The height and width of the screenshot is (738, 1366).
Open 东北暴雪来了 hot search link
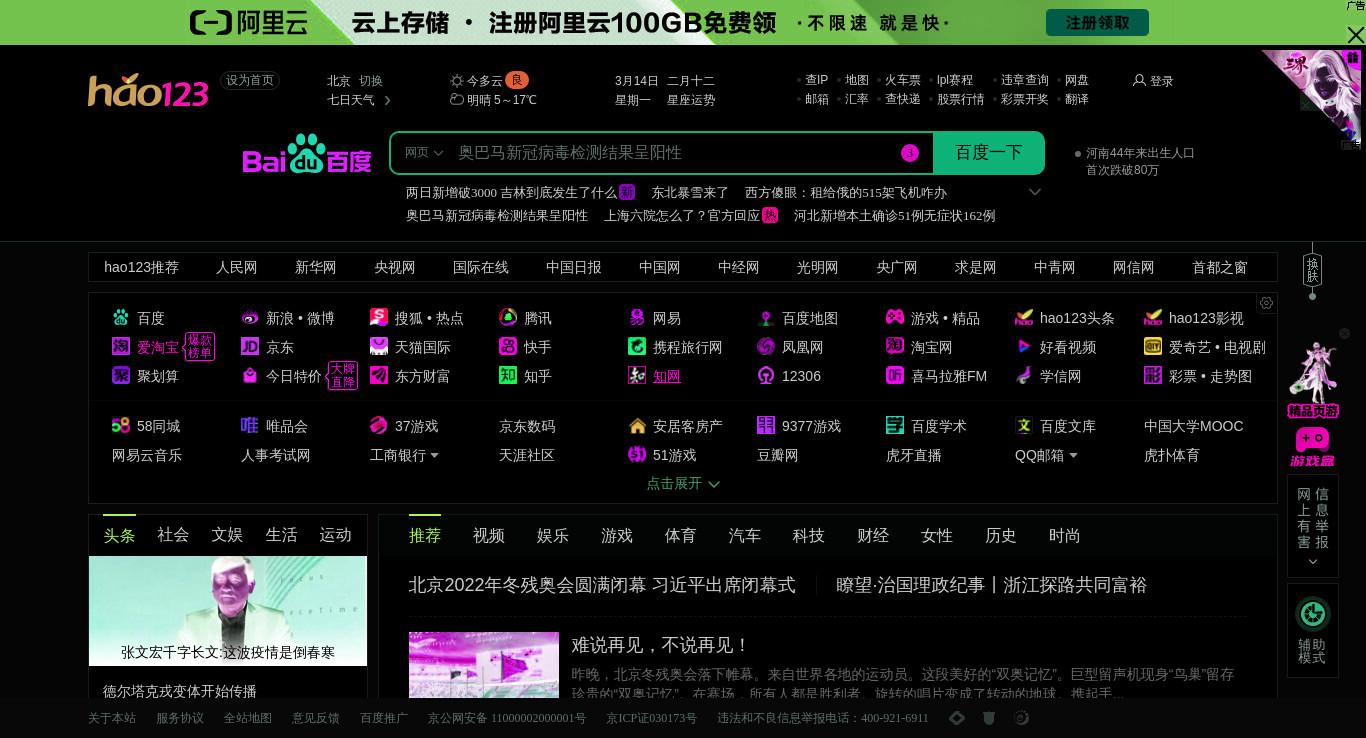point(690,192)
